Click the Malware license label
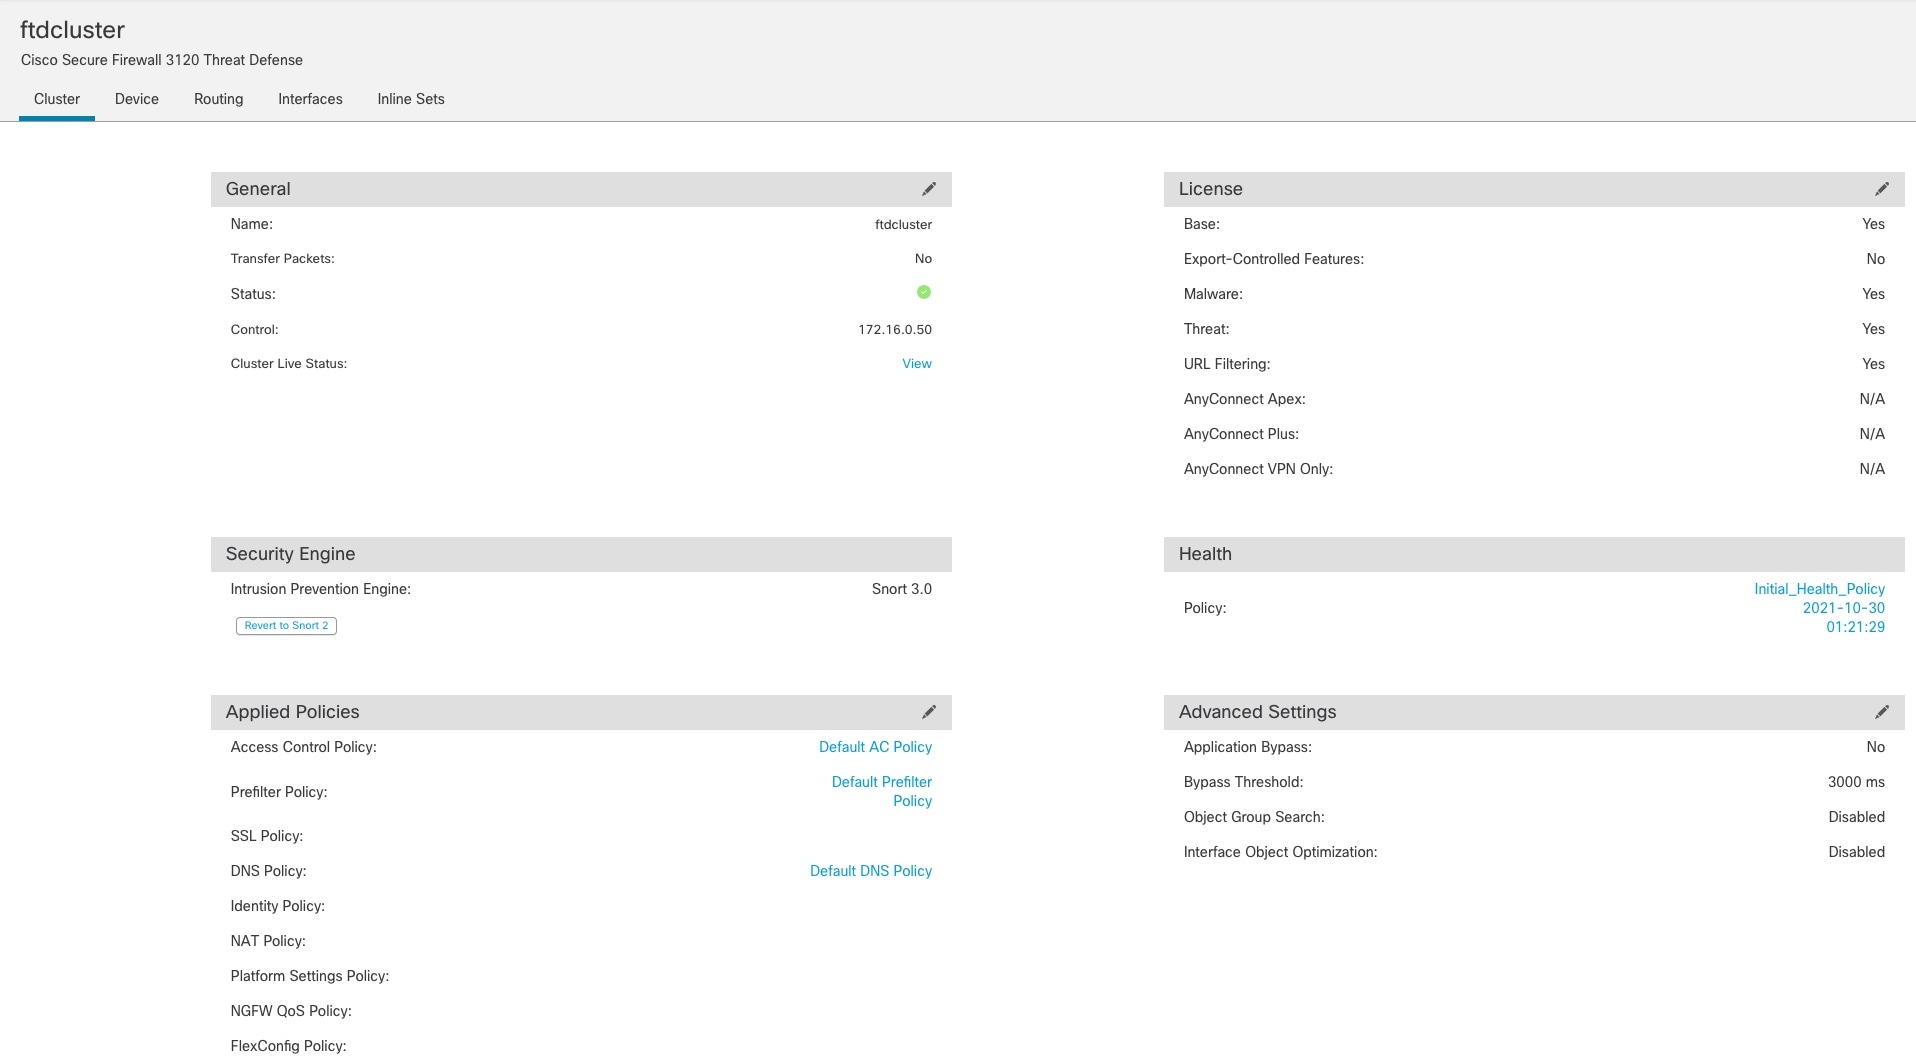Image resolution: width=1916 pixels, height=1064 pixels. pyautogui.click(x=1212, y=294)
